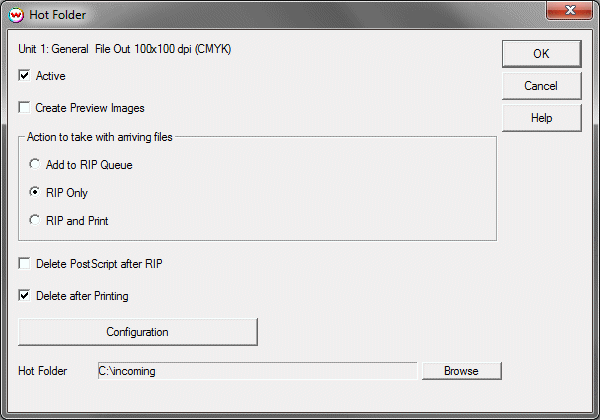Browse for a hot folder location
Image resolution: width=600 pixels, height=420 pixels.
461,371
